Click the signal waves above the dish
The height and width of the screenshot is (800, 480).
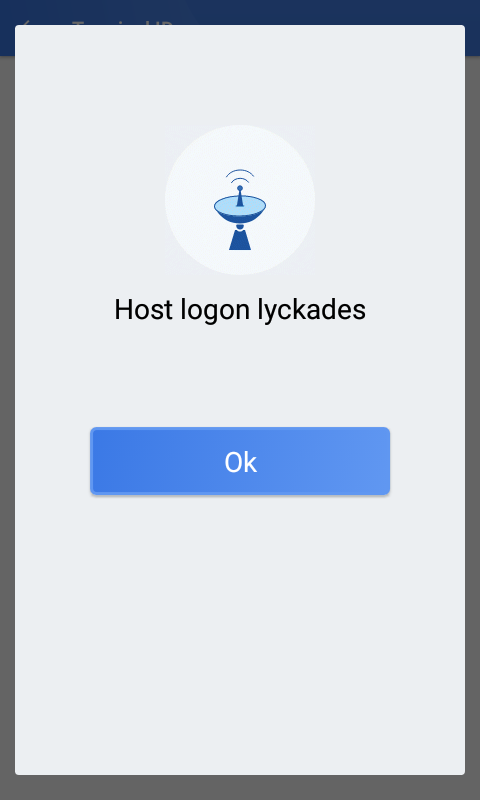coord(240,176)
